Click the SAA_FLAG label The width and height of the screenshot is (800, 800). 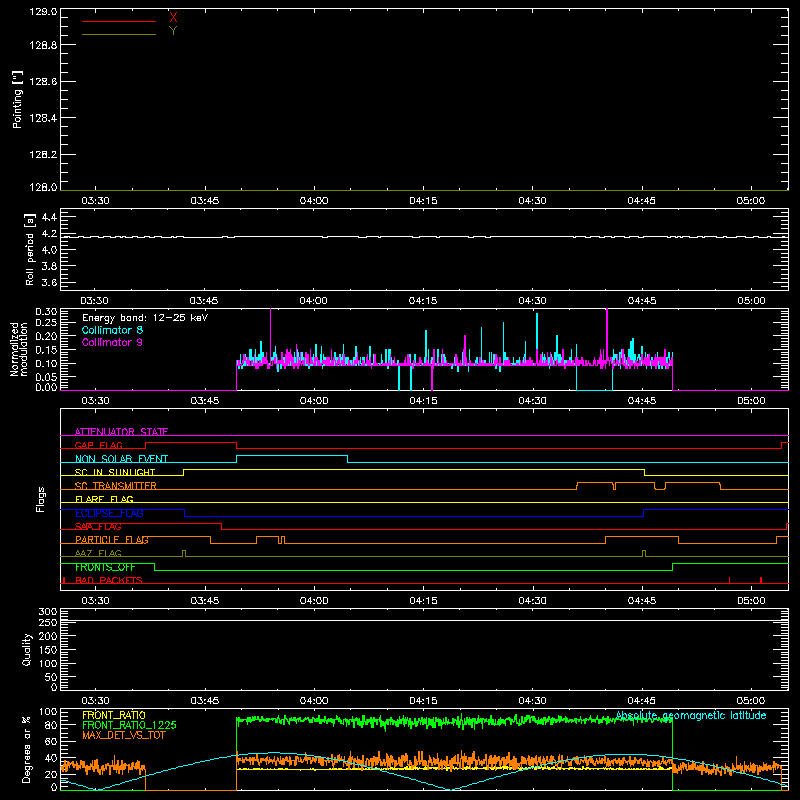click(x=98, y=526)
